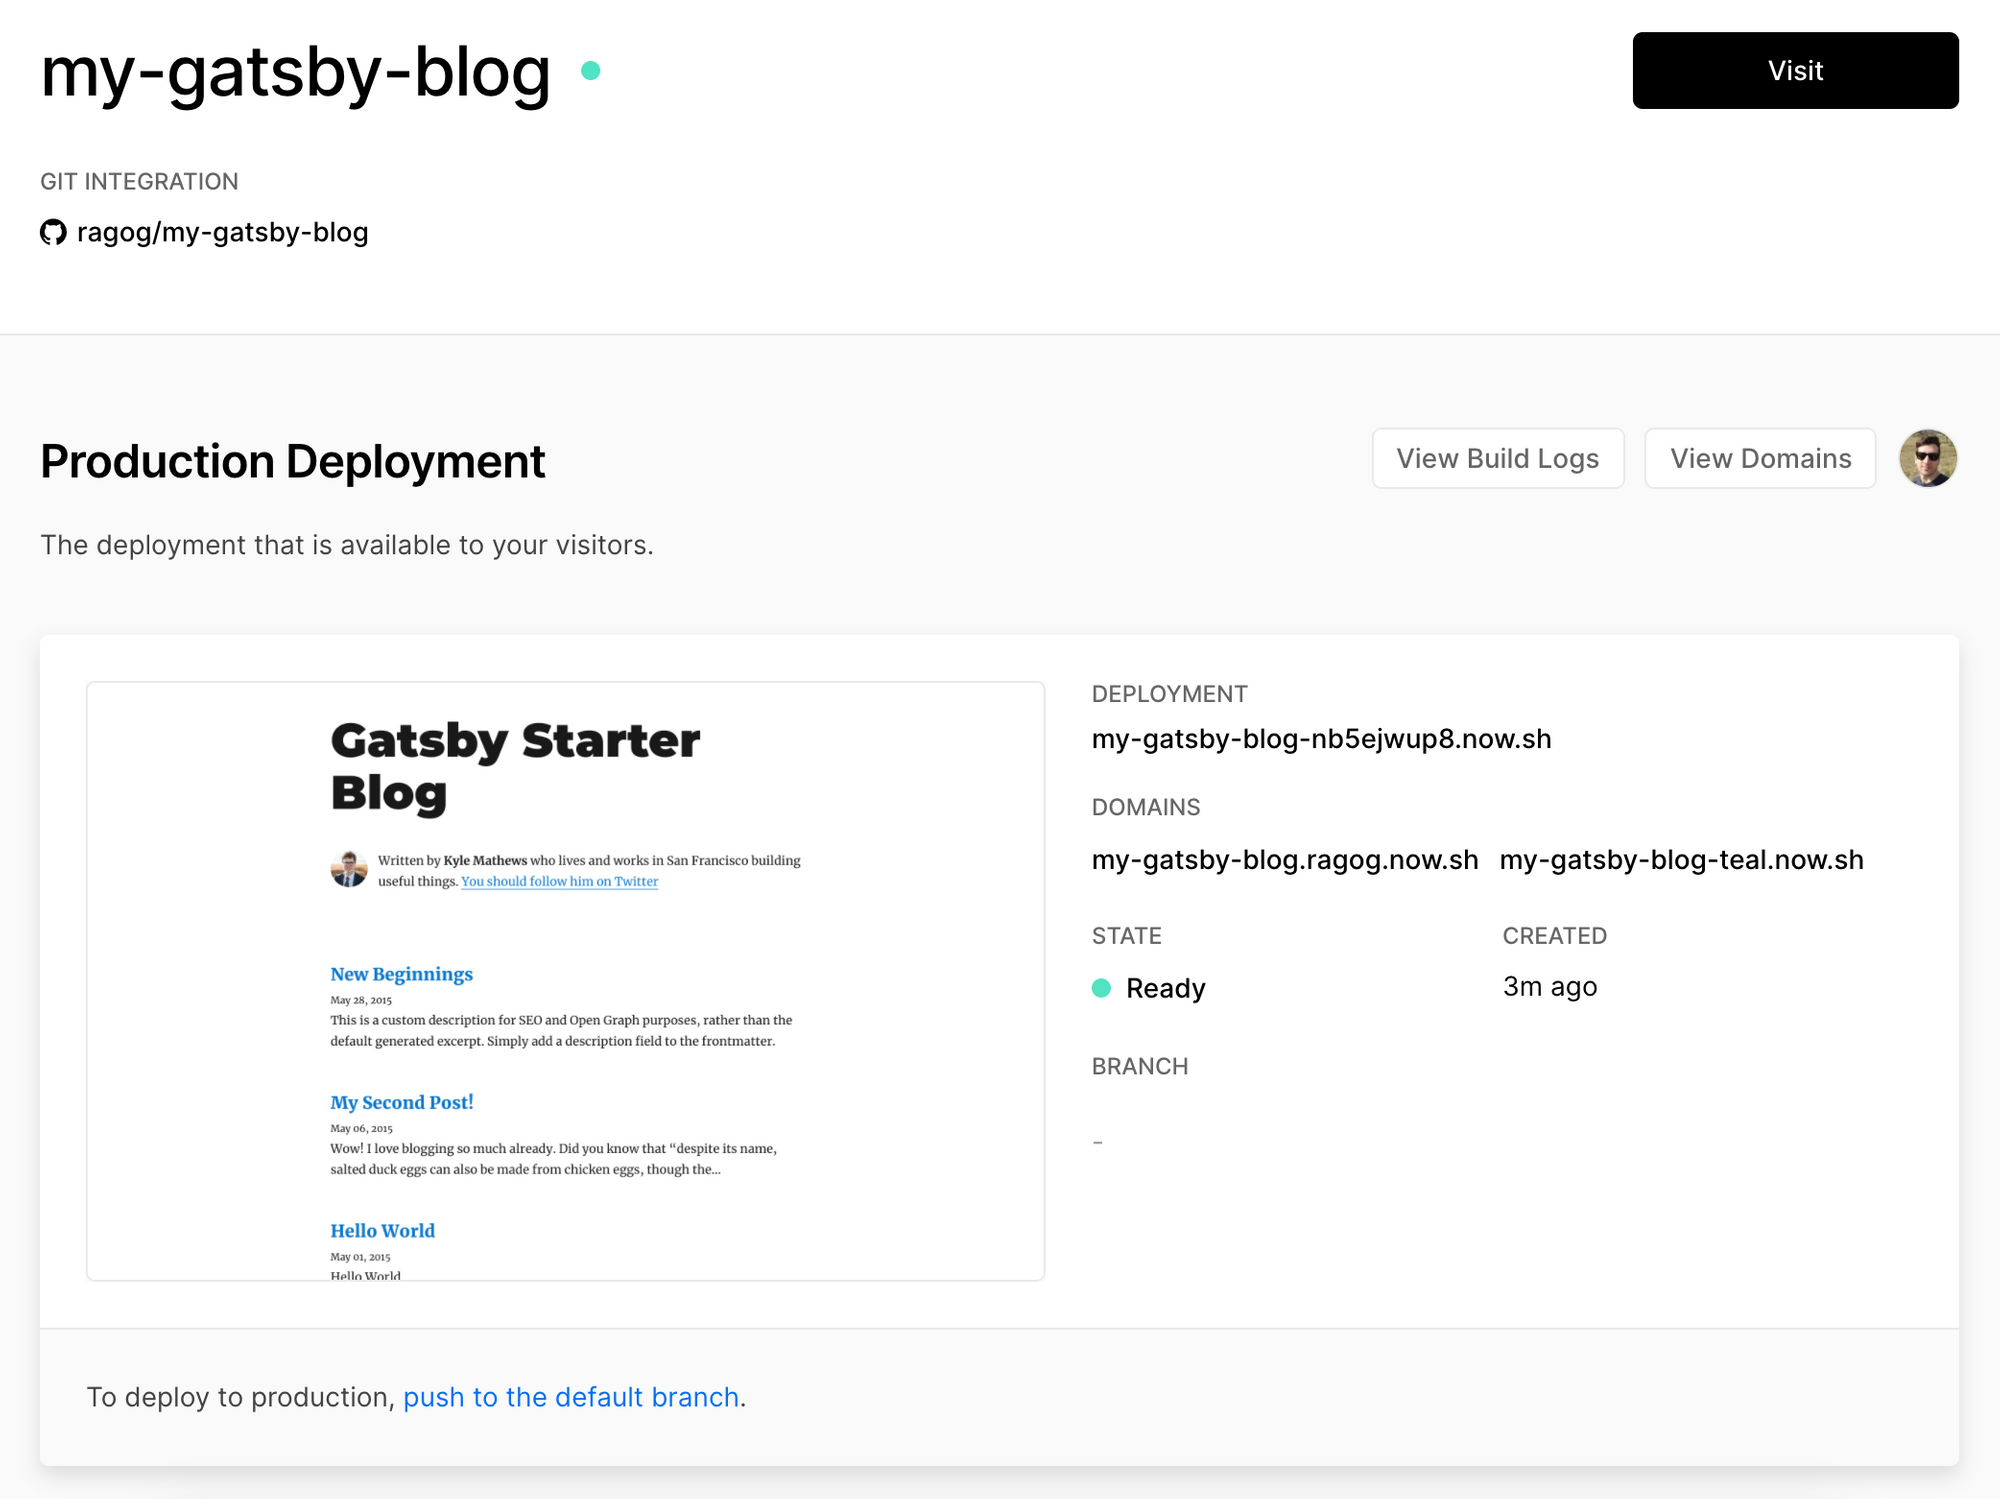Open the ragog/my-gatsby-blog repository link
The width and height of the screenshot is (2000, 1499).
(222, 232)
